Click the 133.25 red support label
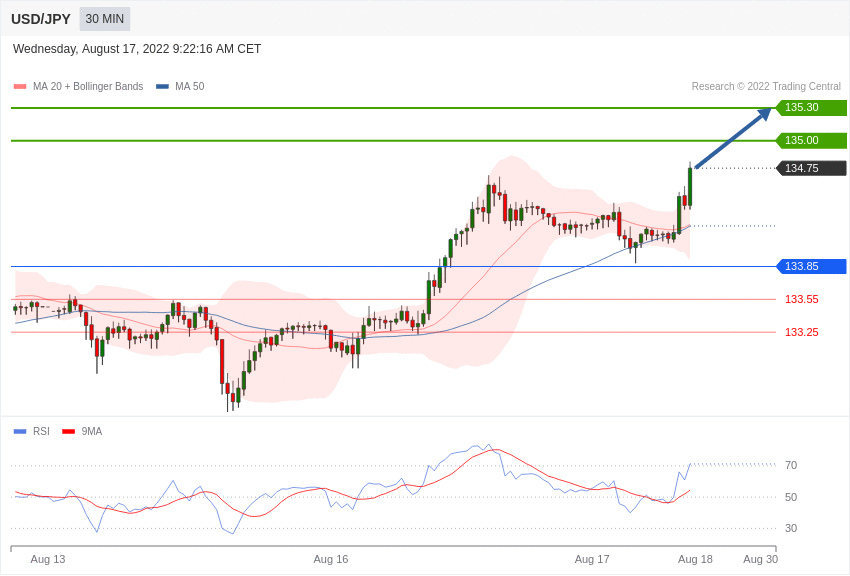The image size is (850, 576). 801,333
